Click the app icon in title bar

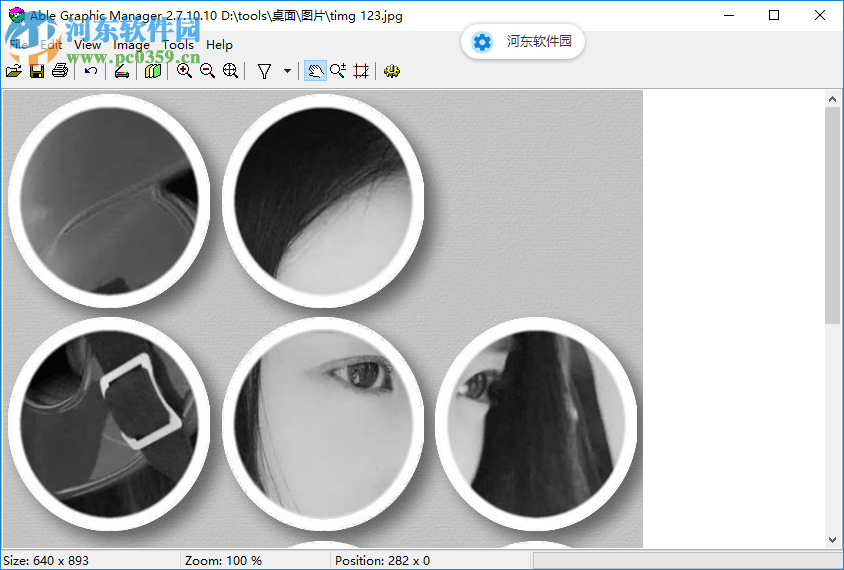(16, 15)
